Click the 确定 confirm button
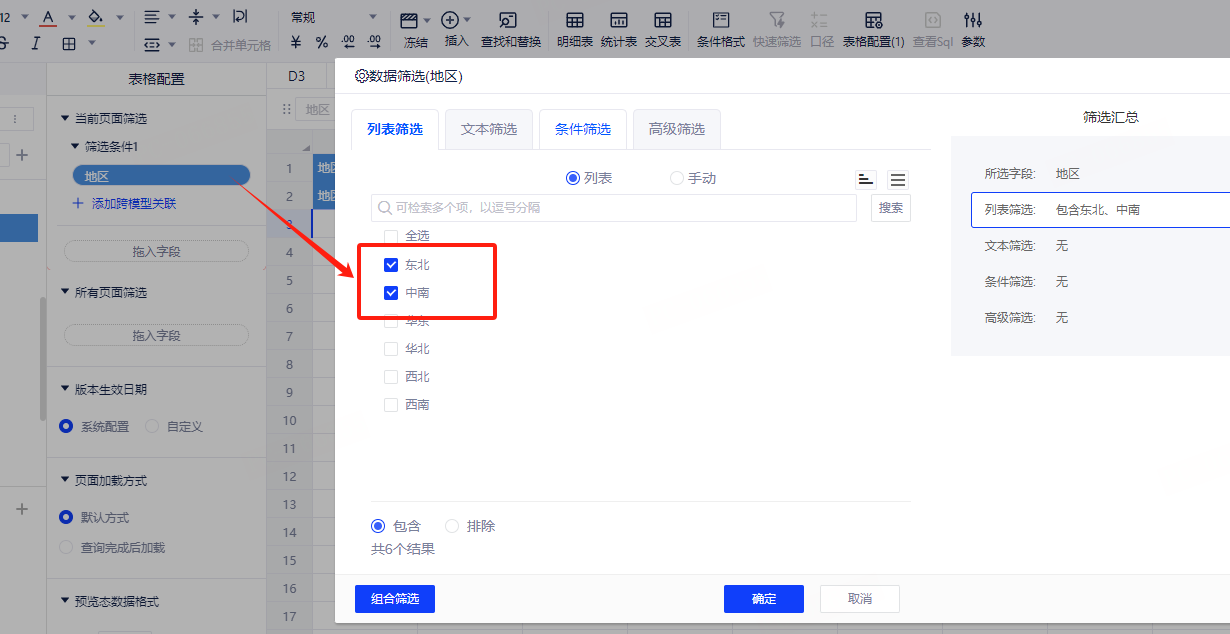This screenshot has width=1230, height=634. pos(763,599)
